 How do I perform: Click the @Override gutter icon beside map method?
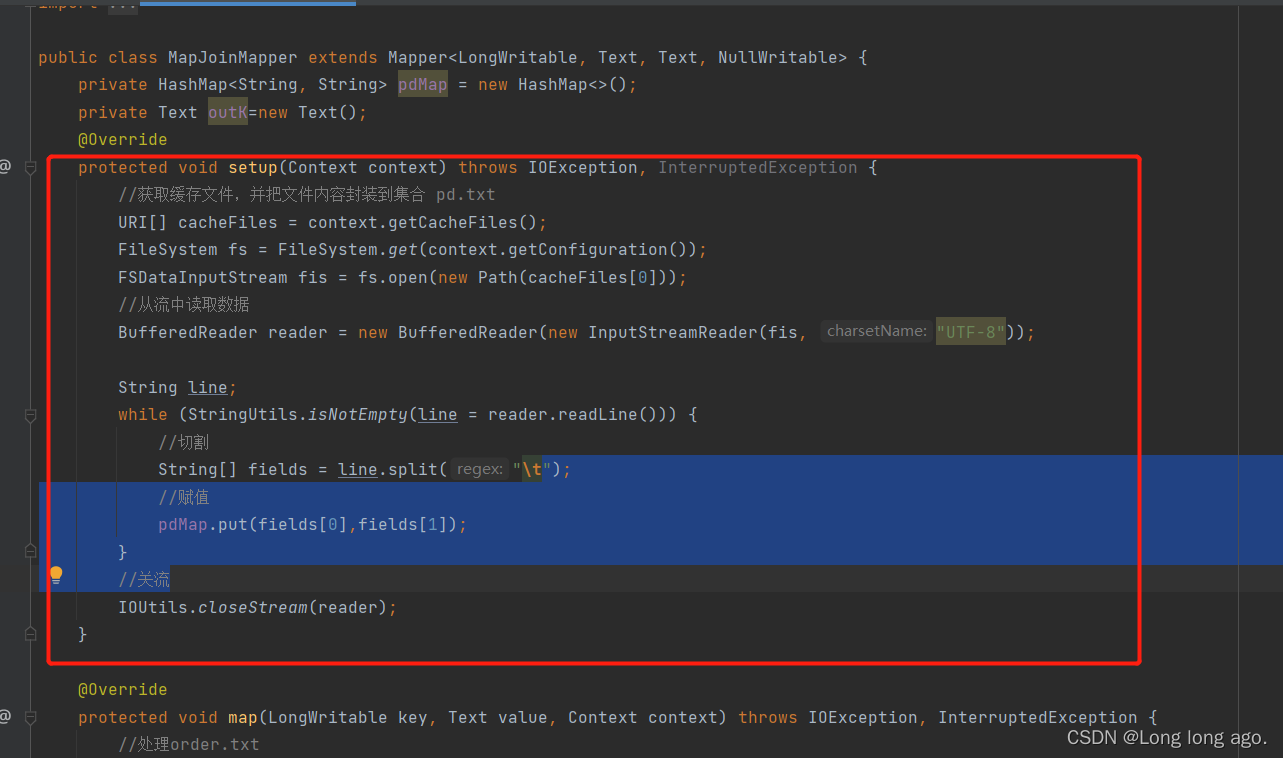pyautogui.click(x=5, y=717)
